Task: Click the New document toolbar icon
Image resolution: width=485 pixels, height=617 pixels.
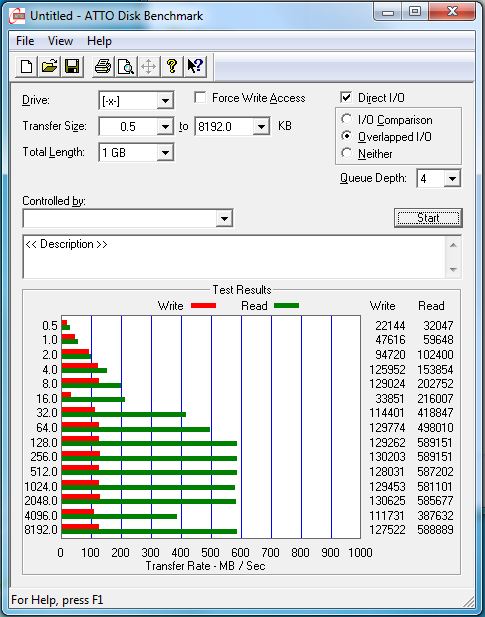Action: pyautogui.click(x=26, y=66)
